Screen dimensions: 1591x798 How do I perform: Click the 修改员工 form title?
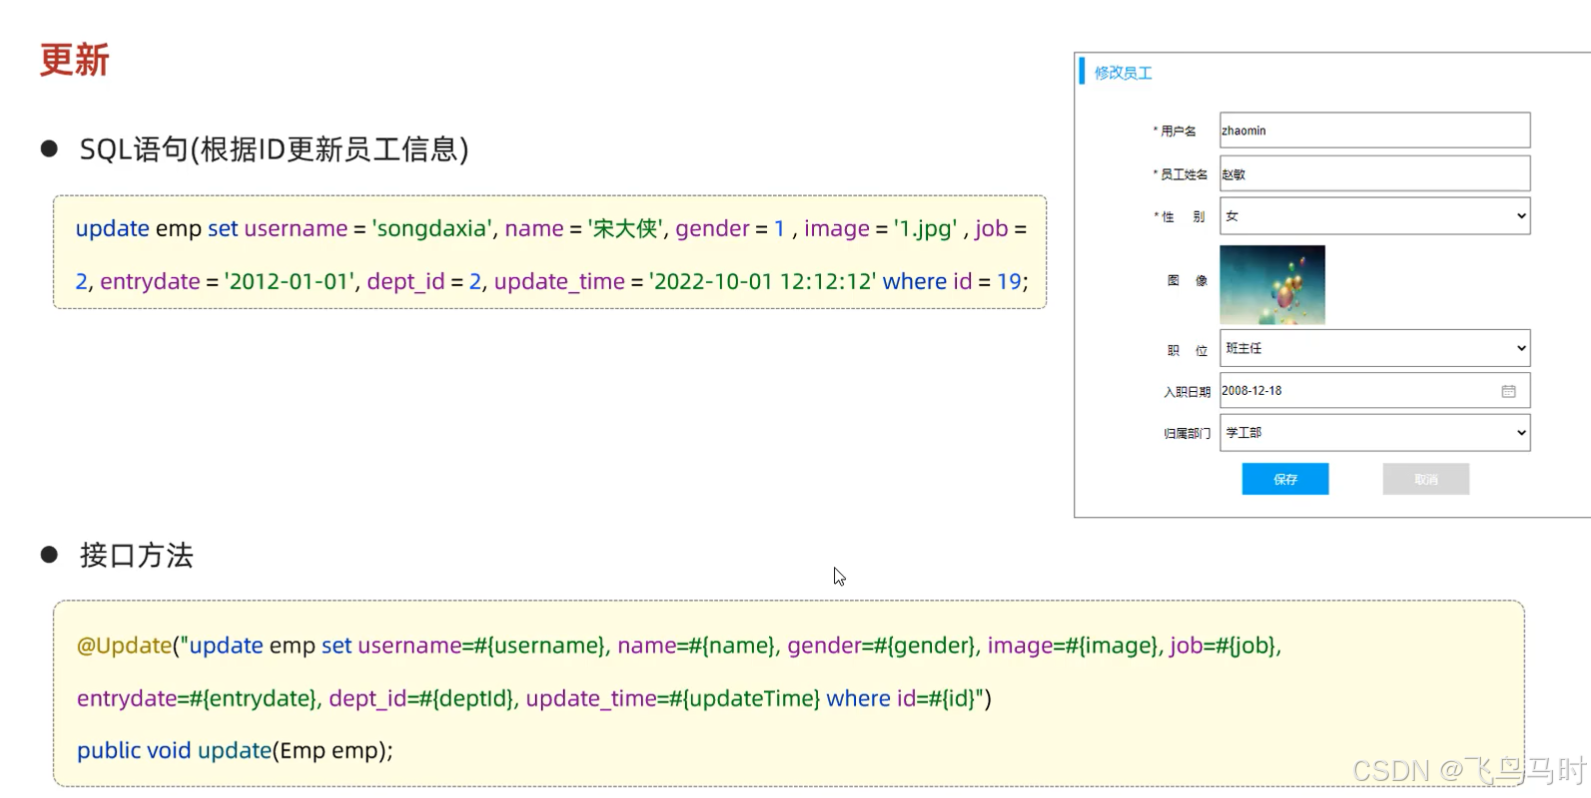[1123, 73]
